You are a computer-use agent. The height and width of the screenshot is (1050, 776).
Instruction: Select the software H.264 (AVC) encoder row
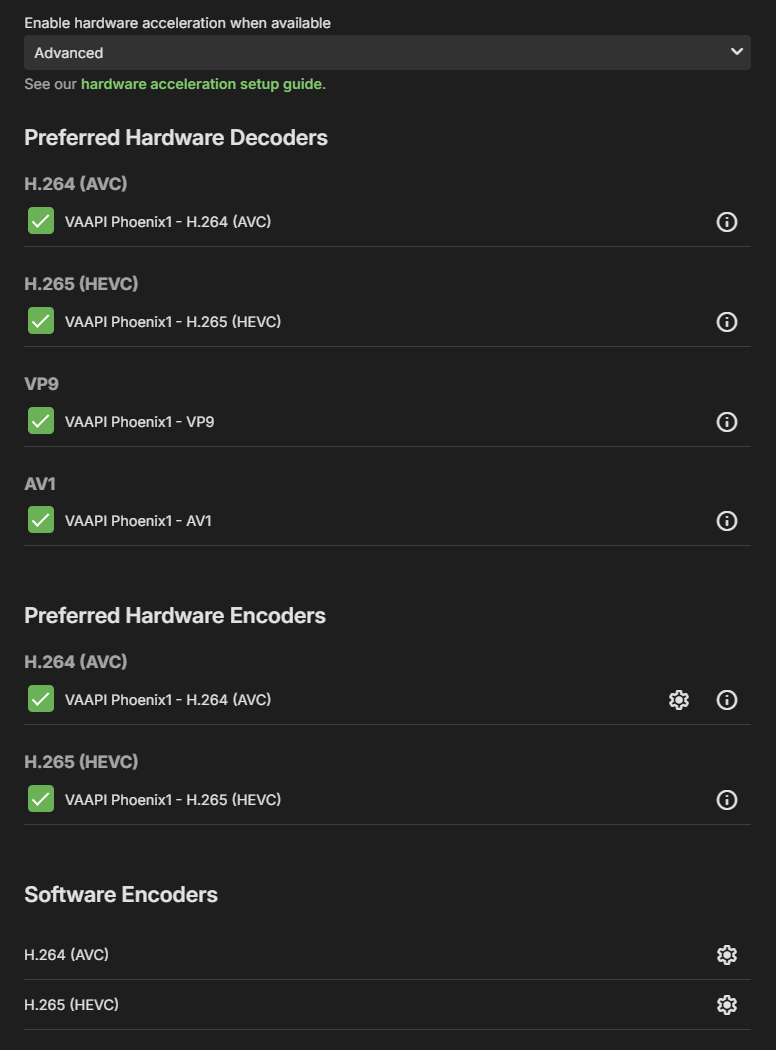click(387, 955)
